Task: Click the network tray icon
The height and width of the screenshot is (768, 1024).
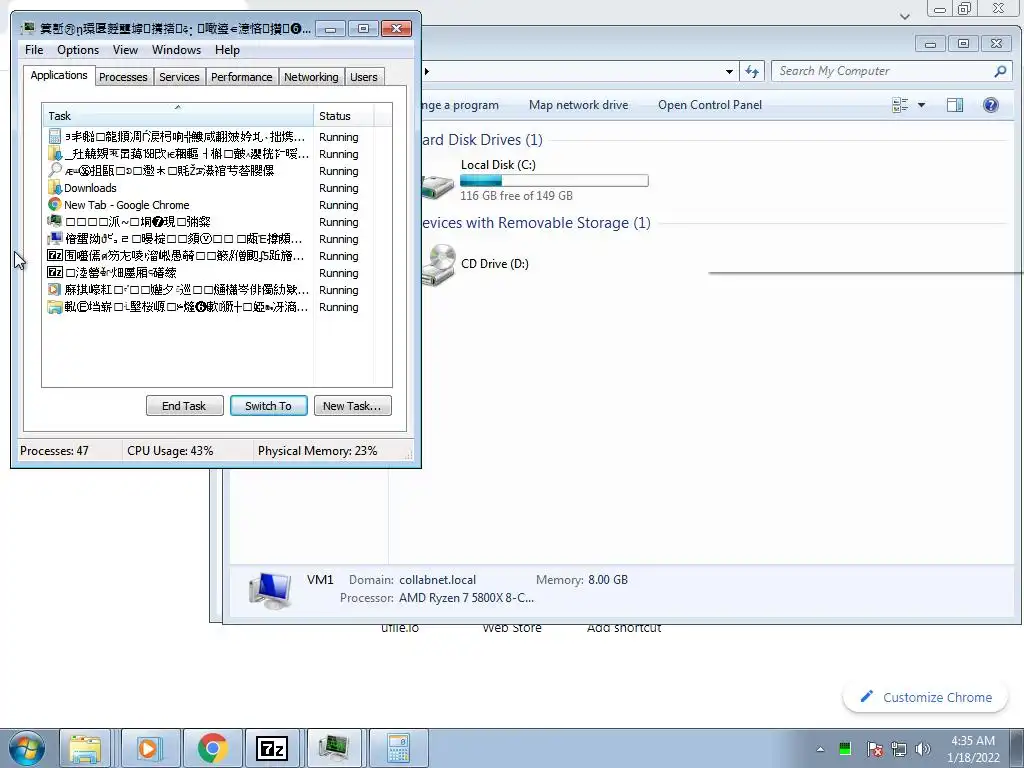Action: click(899, 749)
